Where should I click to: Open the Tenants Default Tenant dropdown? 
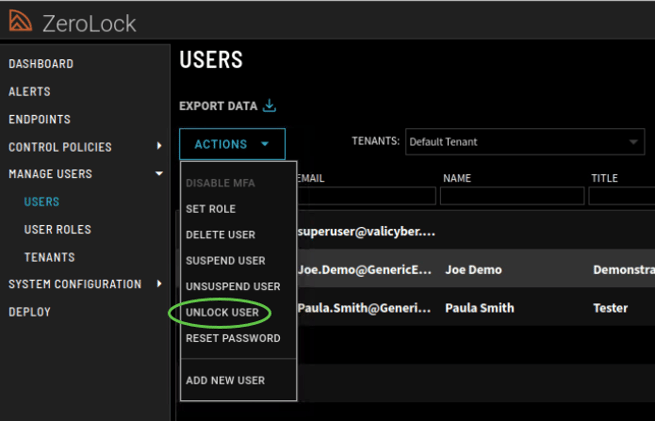click(525, 142)
